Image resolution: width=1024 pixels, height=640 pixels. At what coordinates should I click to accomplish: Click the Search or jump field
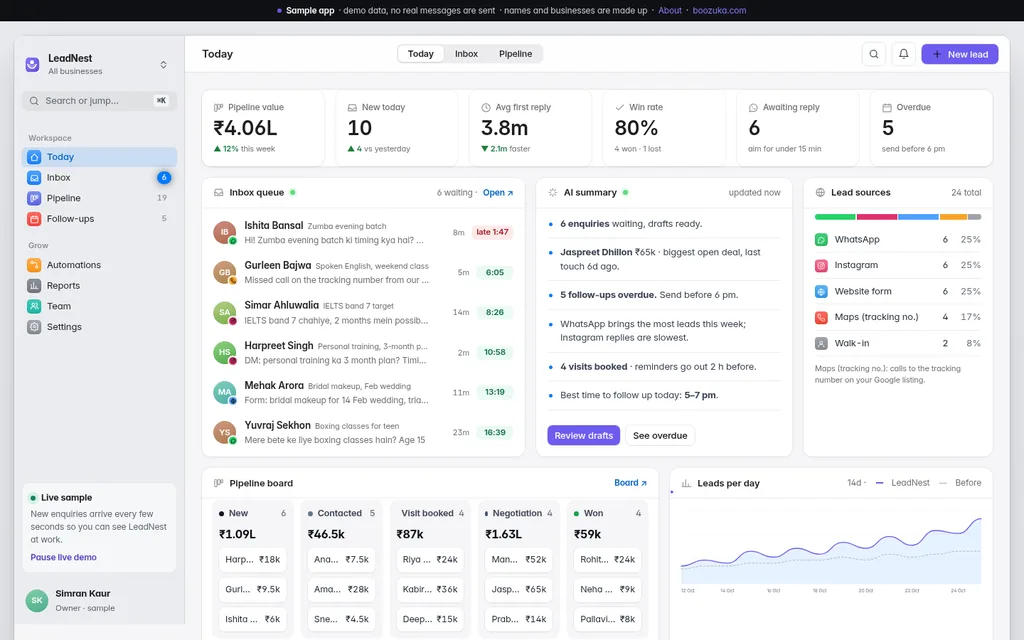click(x=99, y=101)
